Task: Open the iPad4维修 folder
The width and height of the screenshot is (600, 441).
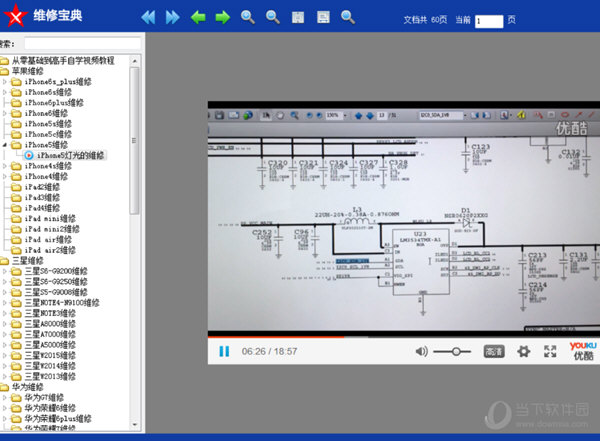Action: (42, 208)
